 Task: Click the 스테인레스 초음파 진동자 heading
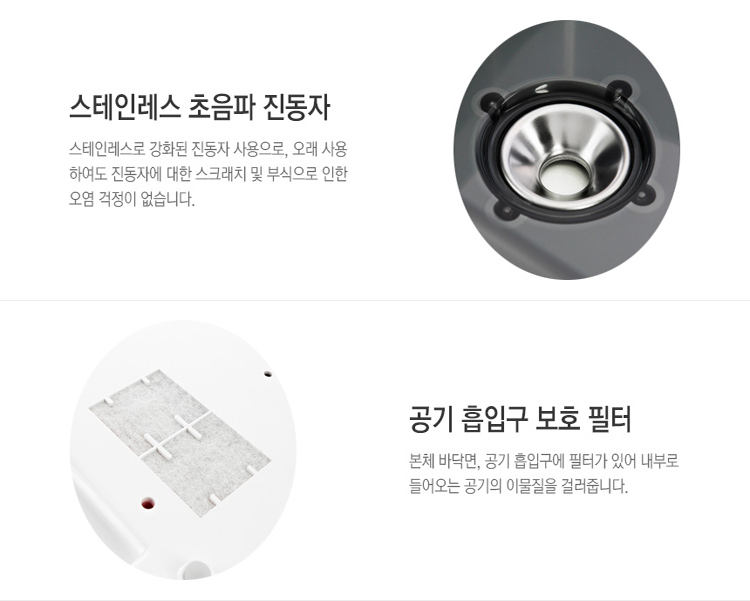click(x=199, y=108)
